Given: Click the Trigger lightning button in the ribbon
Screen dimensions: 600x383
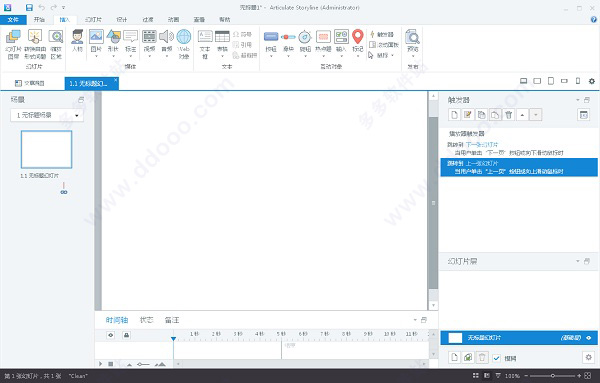Looking at the screenshot, I should coord(382,34).
